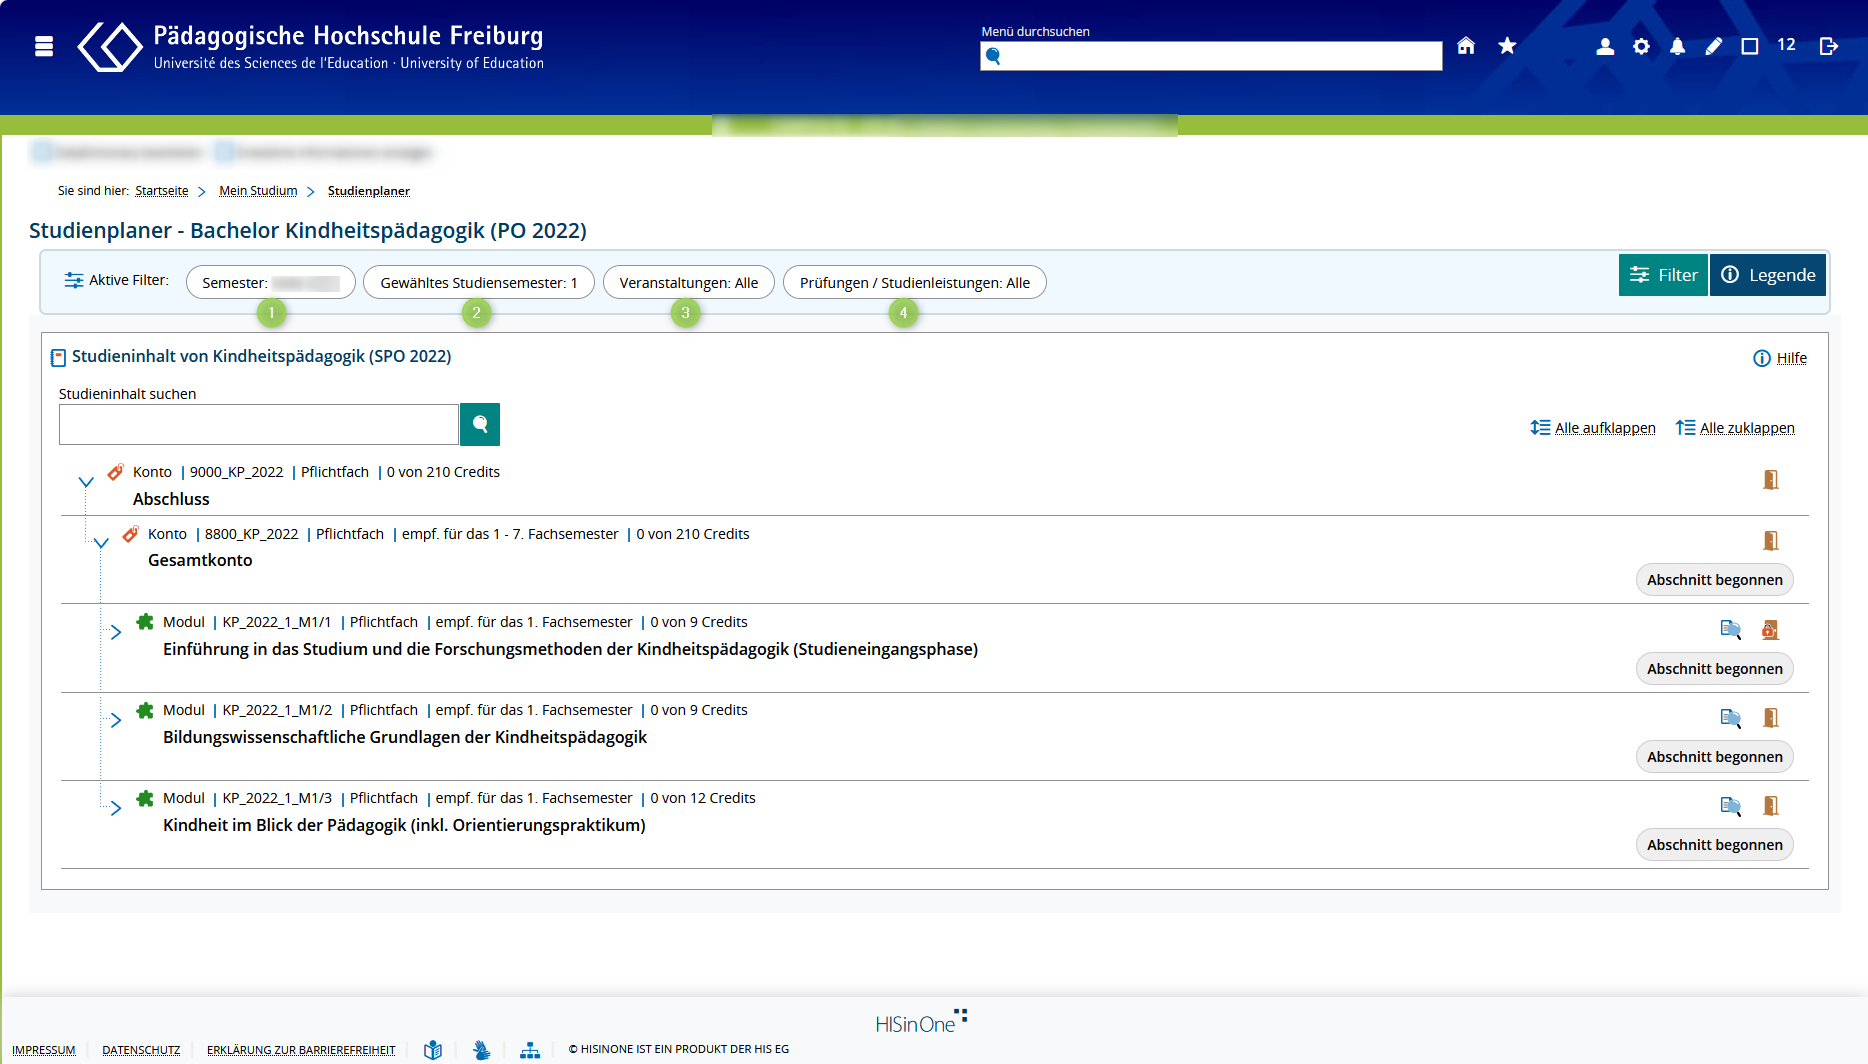The image size is (1868, 1064).
Task: Expand module Bildungswissenschaftliche Grundlagen
Action: (116, 720)
